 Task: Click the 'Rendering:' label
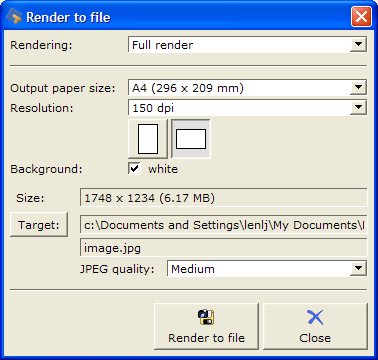click(x=41, y=45)
